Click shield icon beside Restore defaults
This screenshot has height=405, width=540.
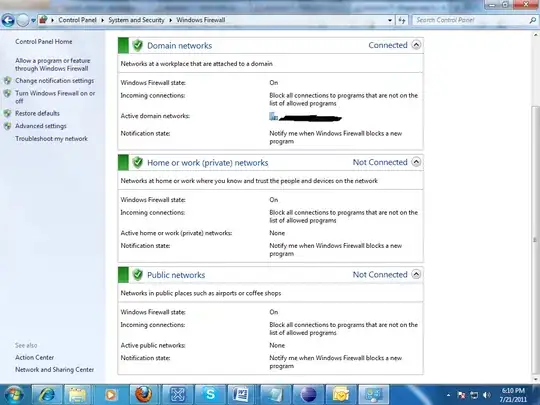tap(8, 113)
